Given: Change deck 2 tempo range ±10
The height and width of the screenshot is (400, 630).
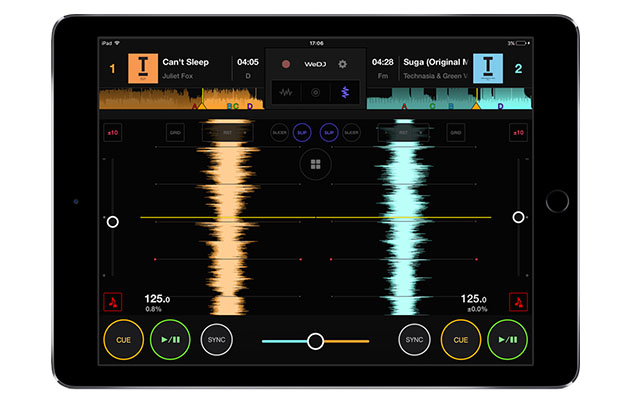Looking at the screenshot, I should coord(518,132).
